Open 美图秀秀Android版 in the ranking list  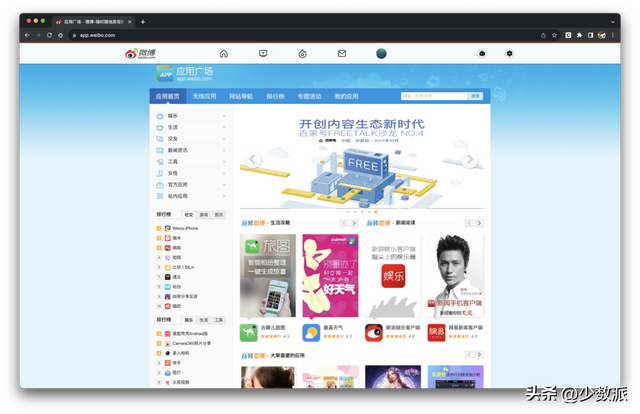click(190, 334)
